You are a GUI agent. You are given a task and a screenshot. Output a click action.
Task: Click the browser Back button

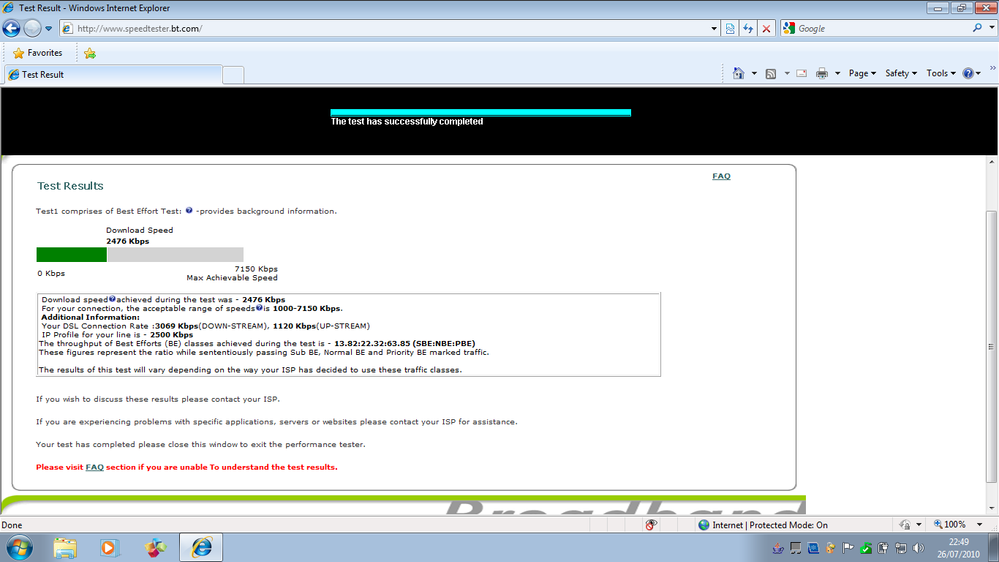(x=12, y=28)
